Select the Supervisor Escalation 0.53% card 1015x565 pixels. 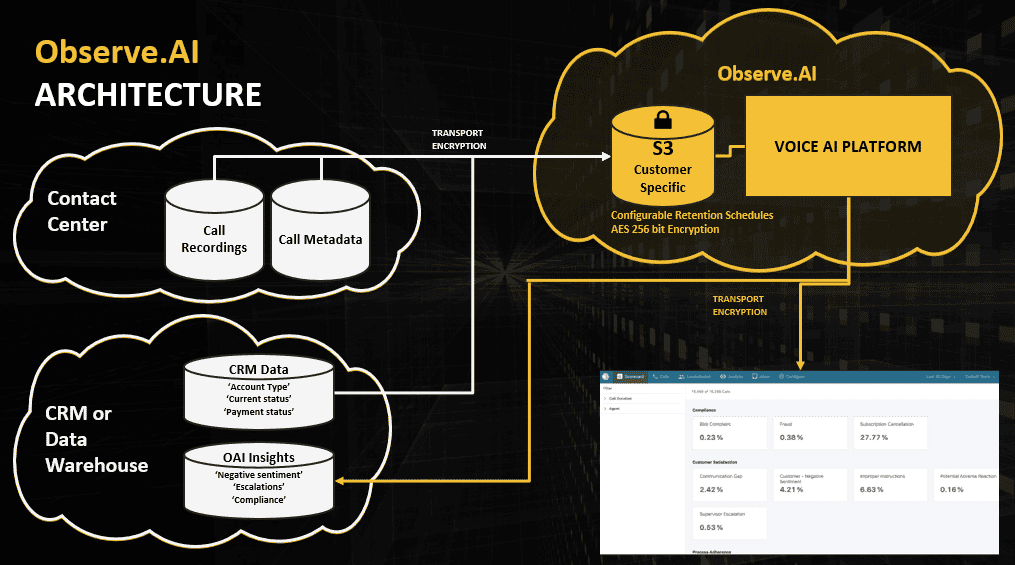point(730,522)
